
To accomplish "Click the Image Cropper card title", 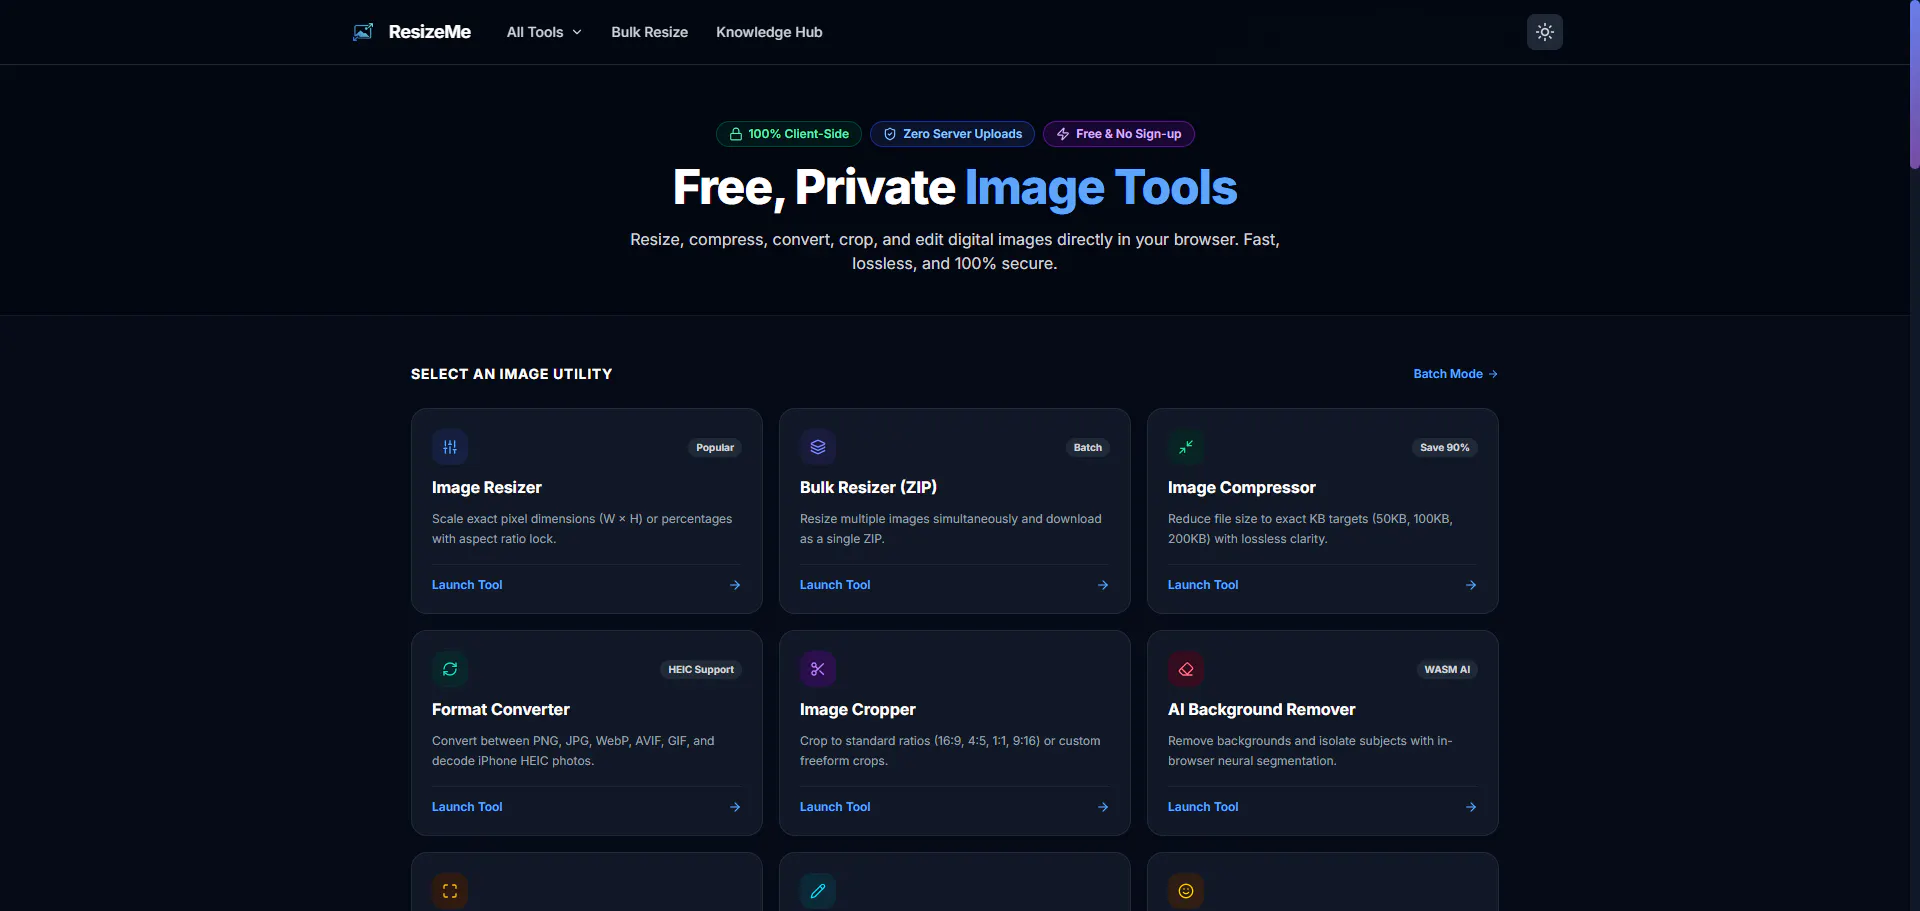I will point(858,710).
